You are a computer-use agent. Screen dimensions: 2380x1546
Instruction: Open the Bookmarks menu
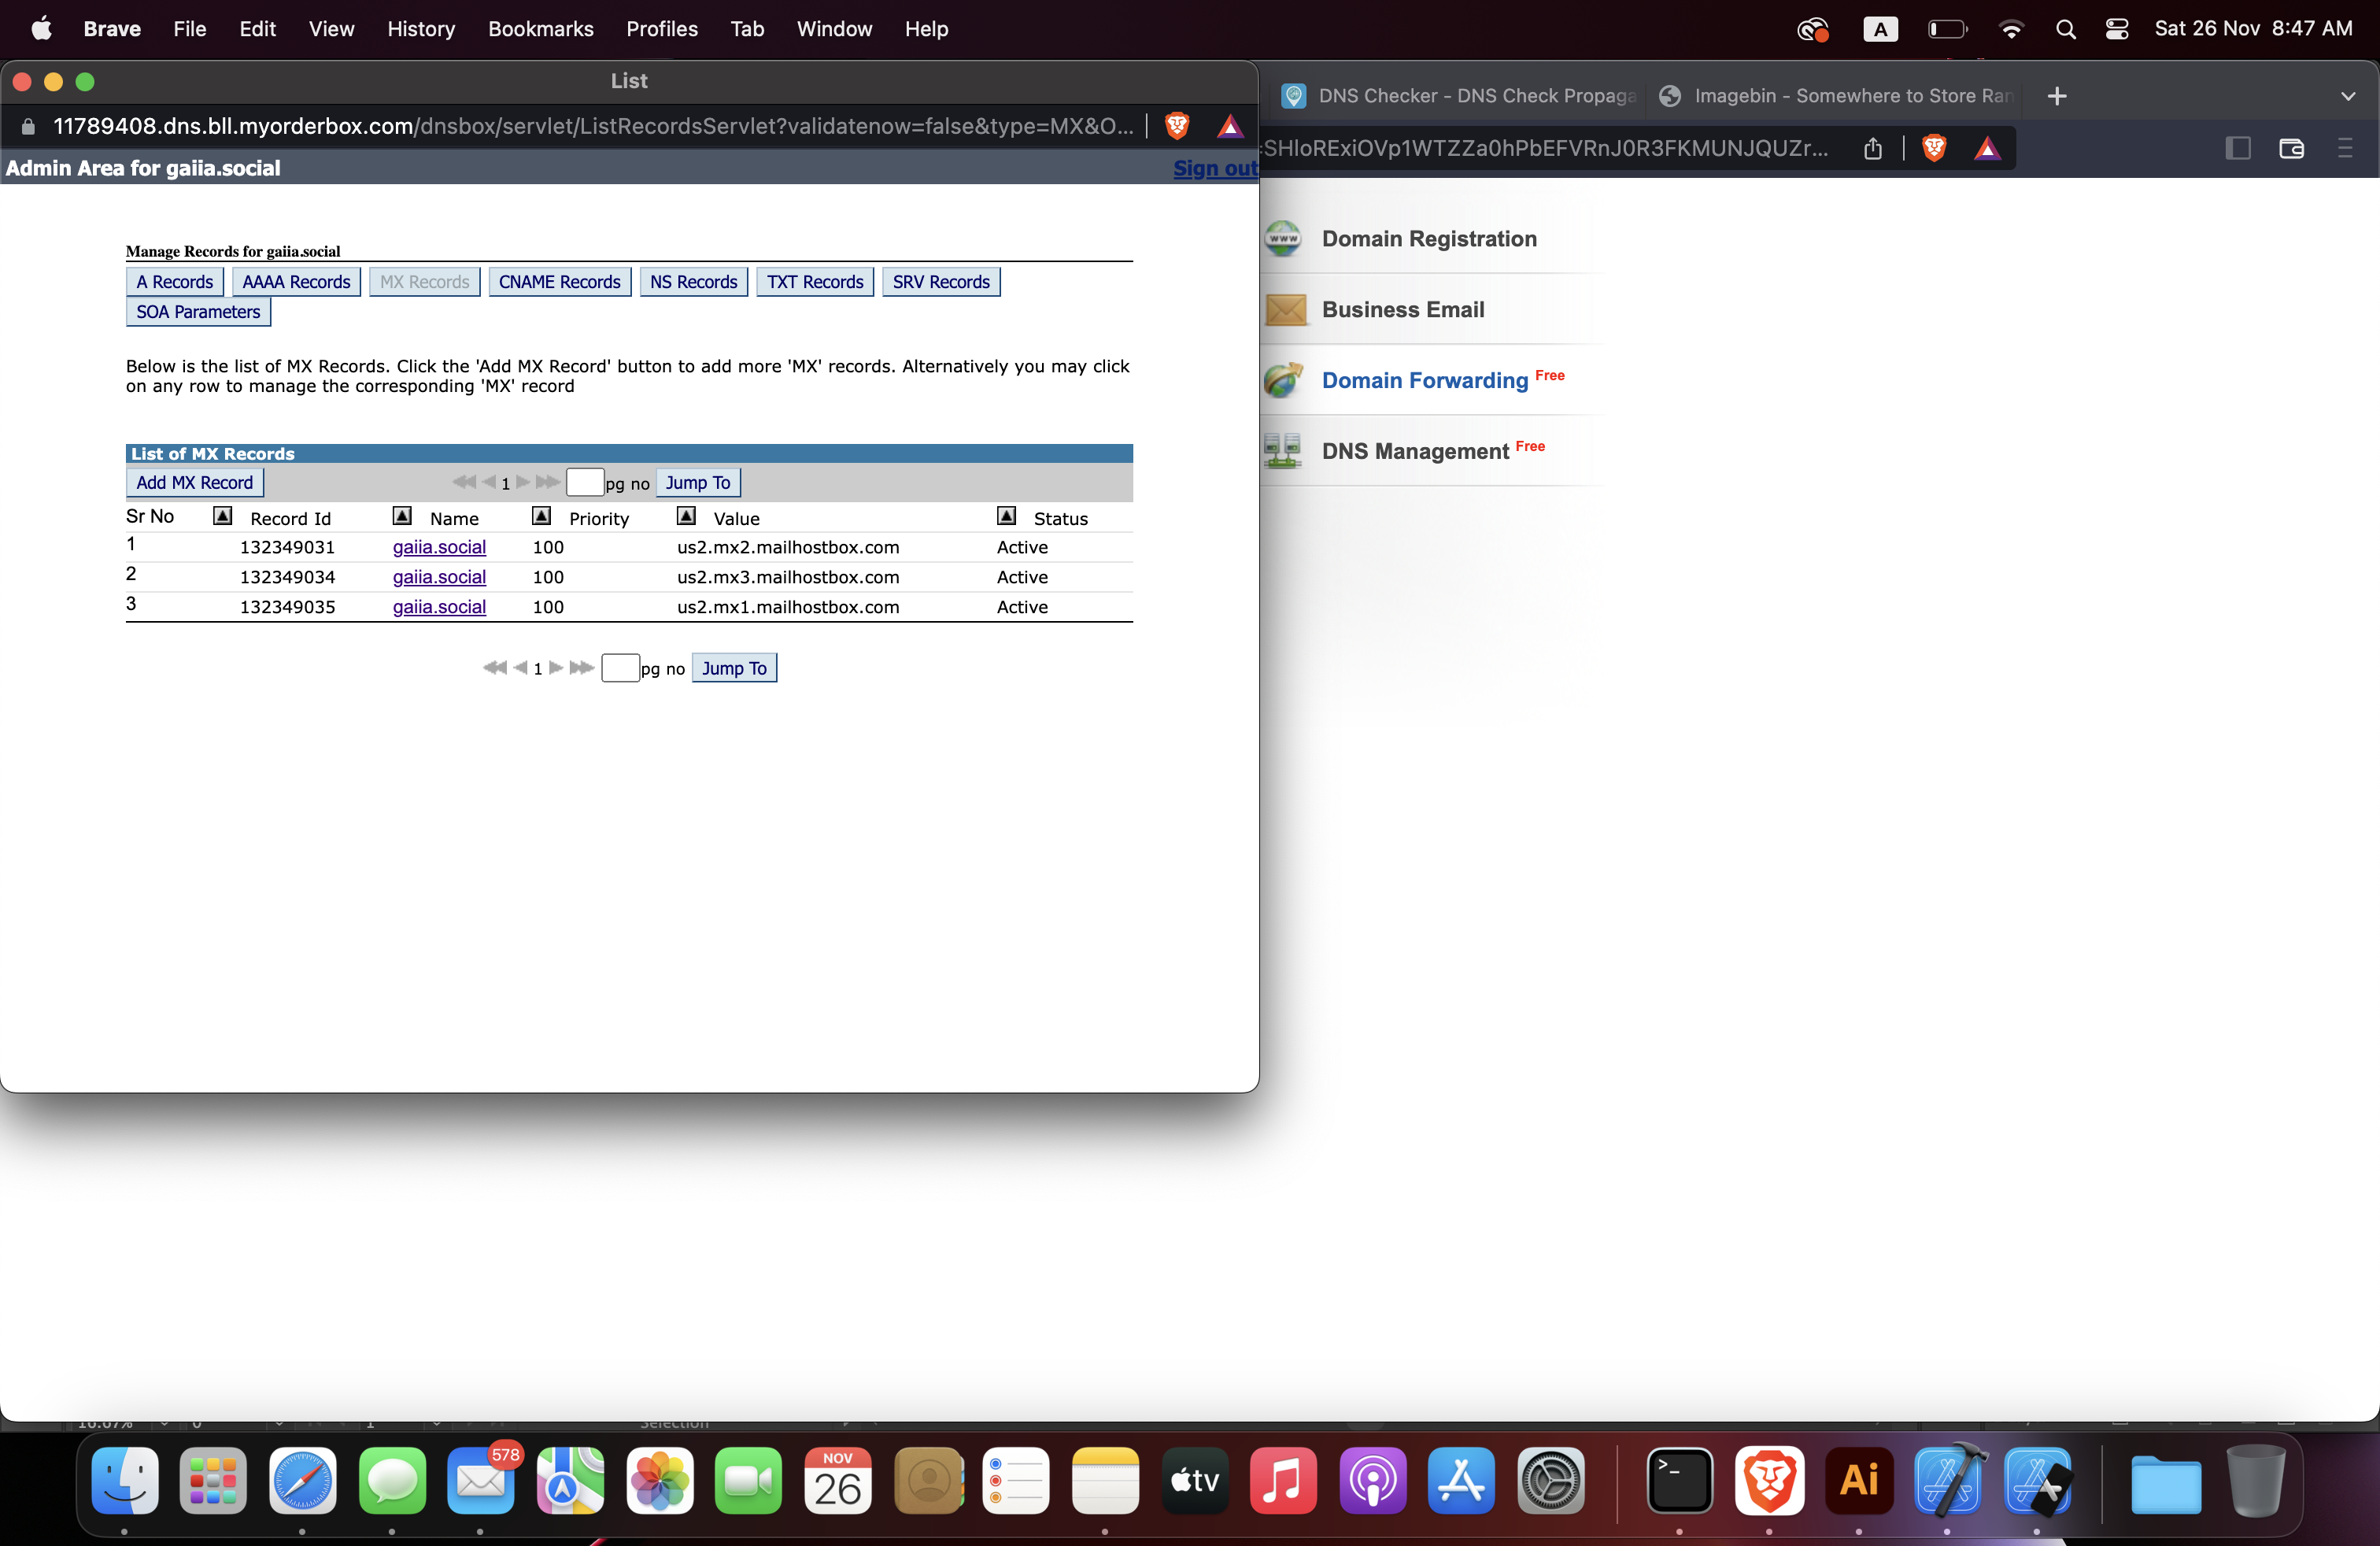(541, 29)
